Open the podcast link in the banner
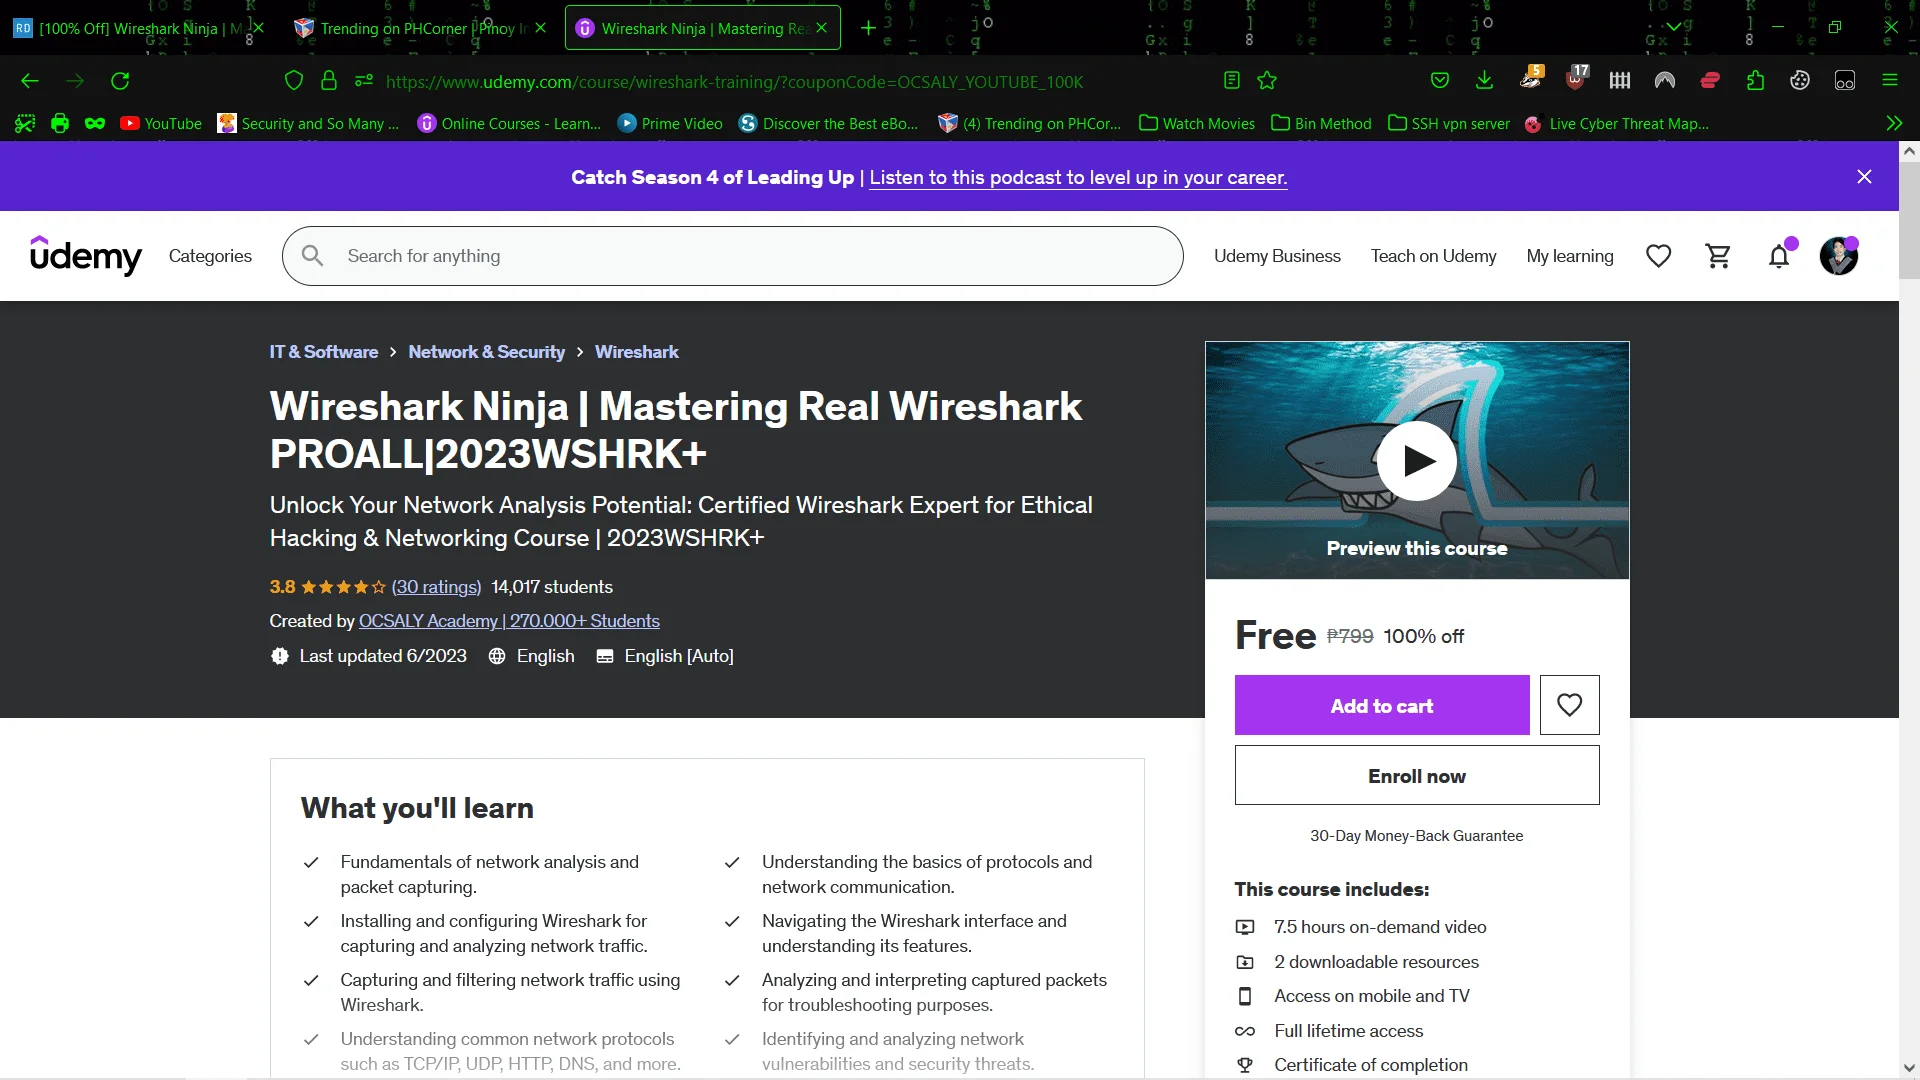This screenshot has width=1920, height=1080. pos(1078,178)
